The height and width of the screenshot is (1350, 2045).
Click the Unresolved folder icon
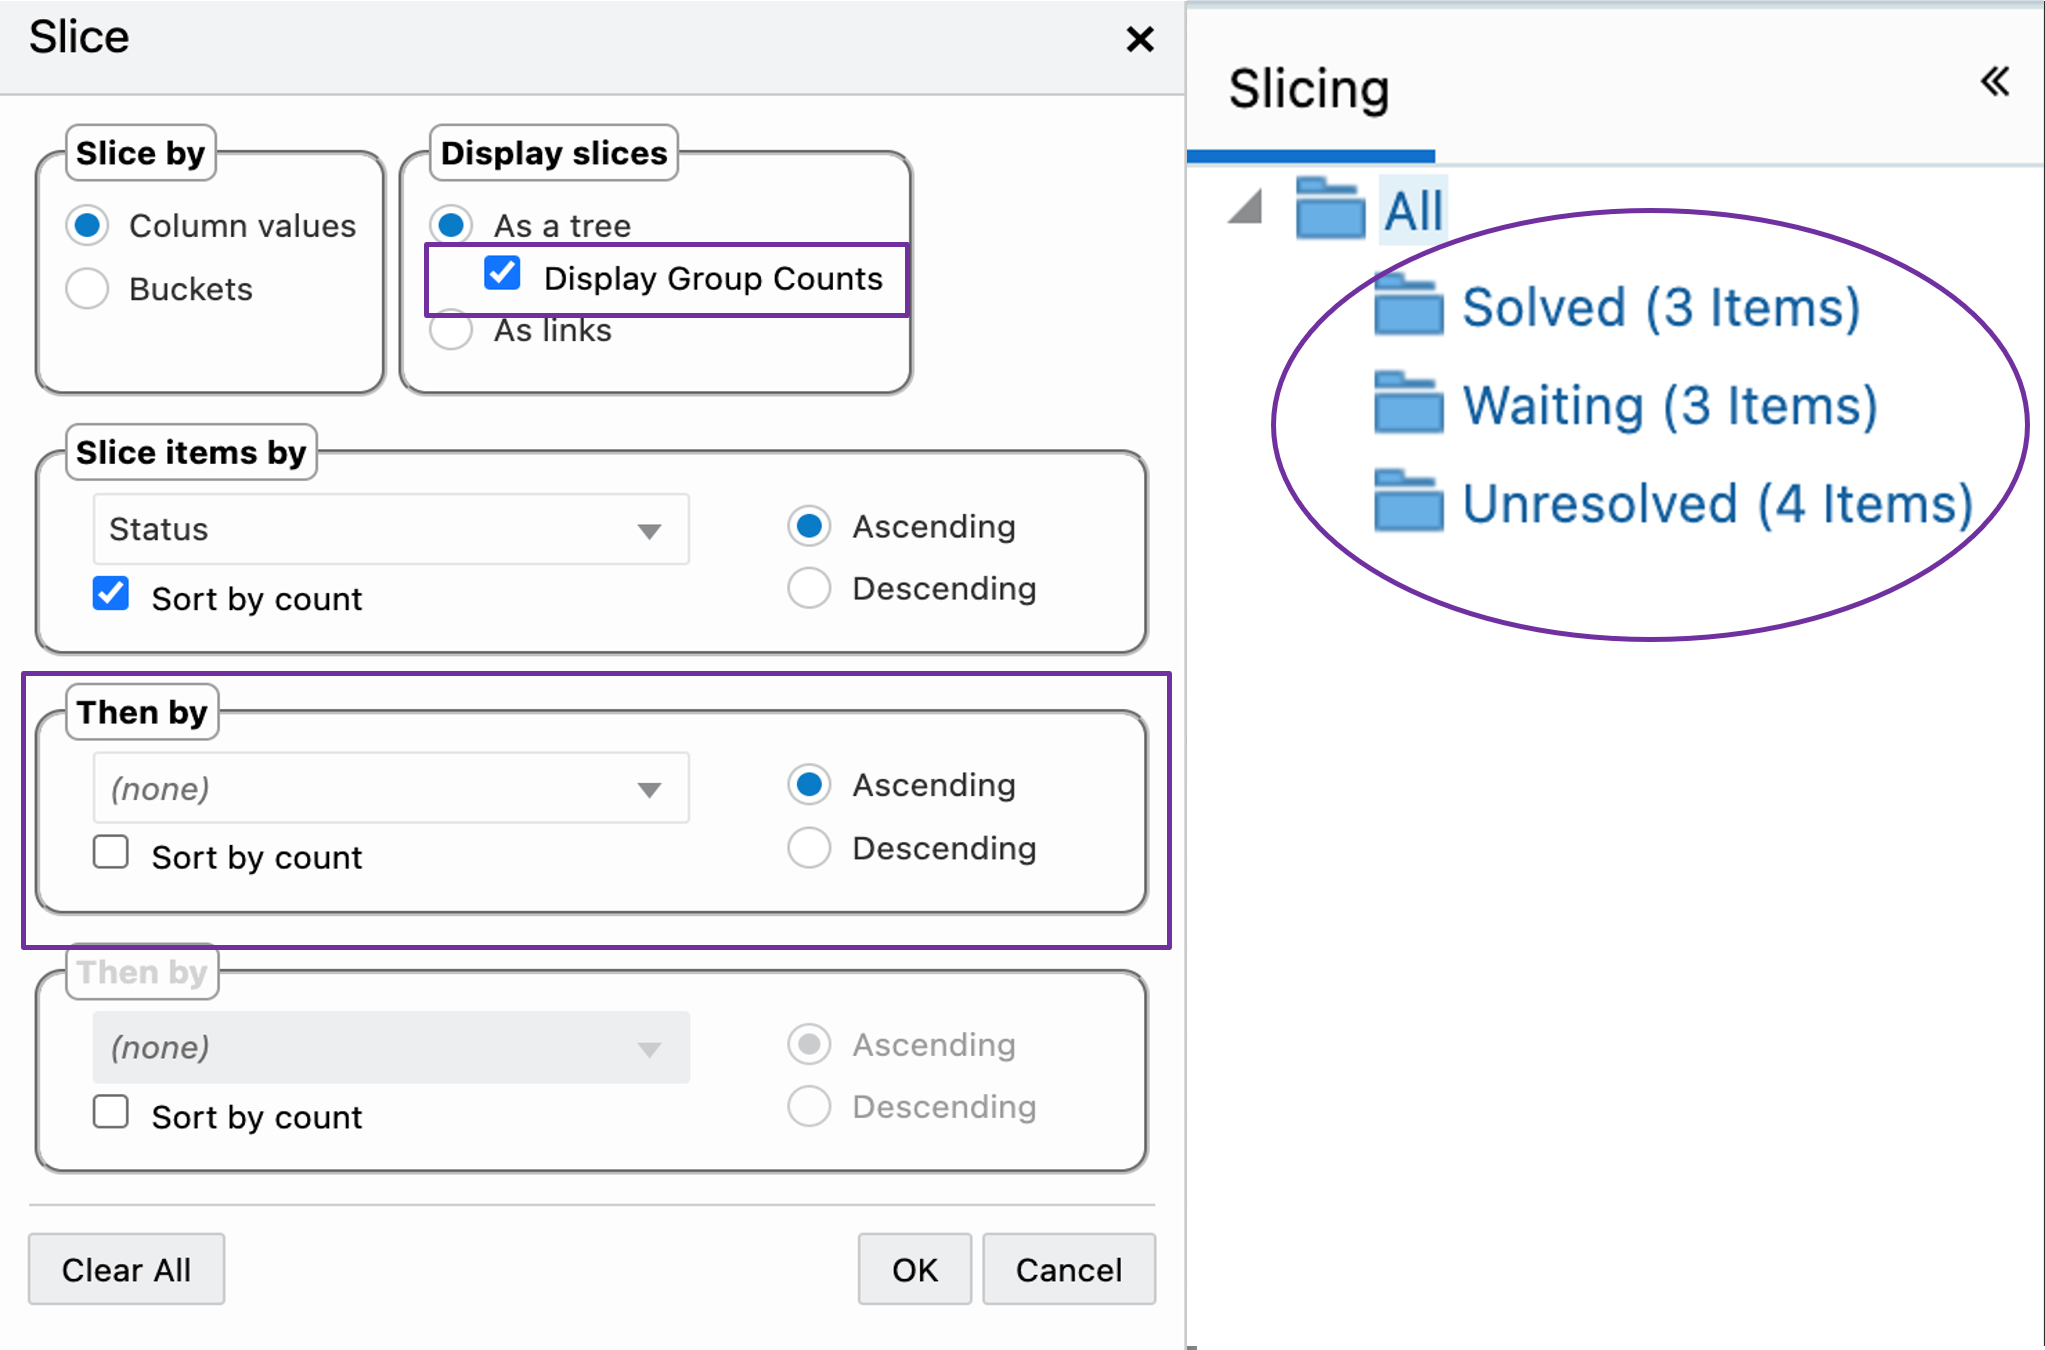[1408, 502]
